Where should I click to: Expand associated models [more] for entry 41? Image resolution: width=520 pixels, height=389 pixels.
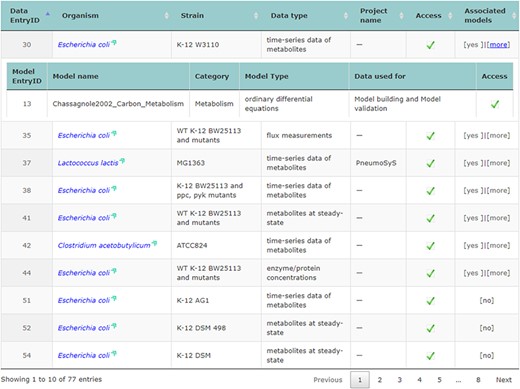[x=498, y=218]
